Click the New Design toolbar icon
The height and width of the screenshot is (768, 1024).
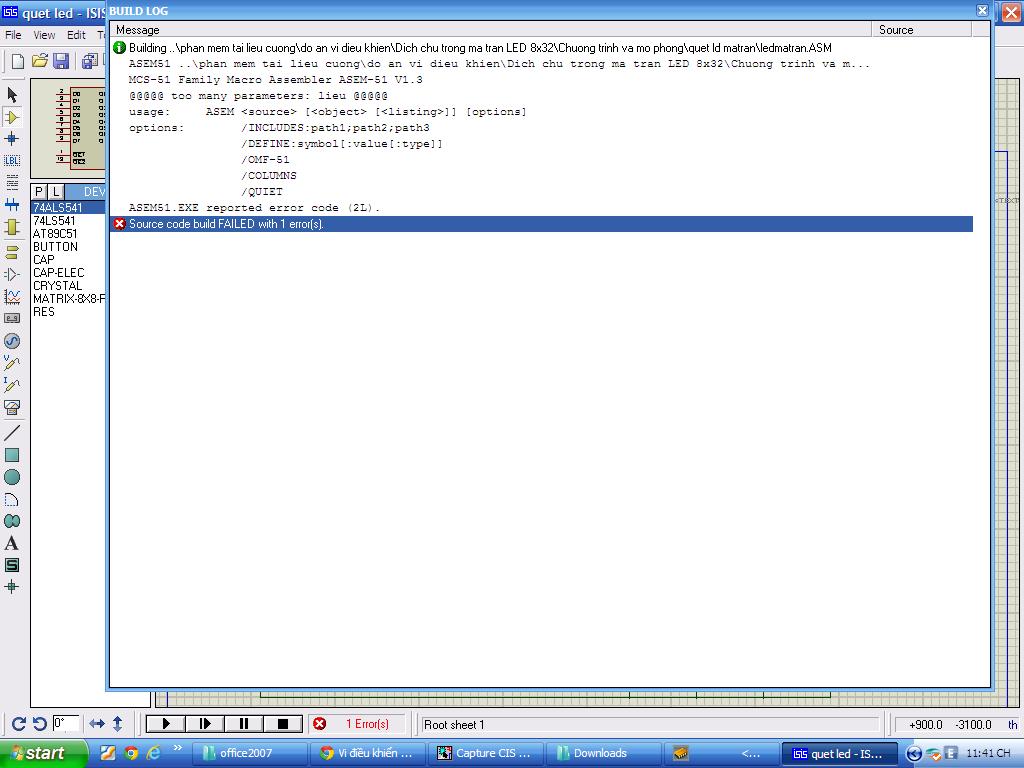pos(18,61)
